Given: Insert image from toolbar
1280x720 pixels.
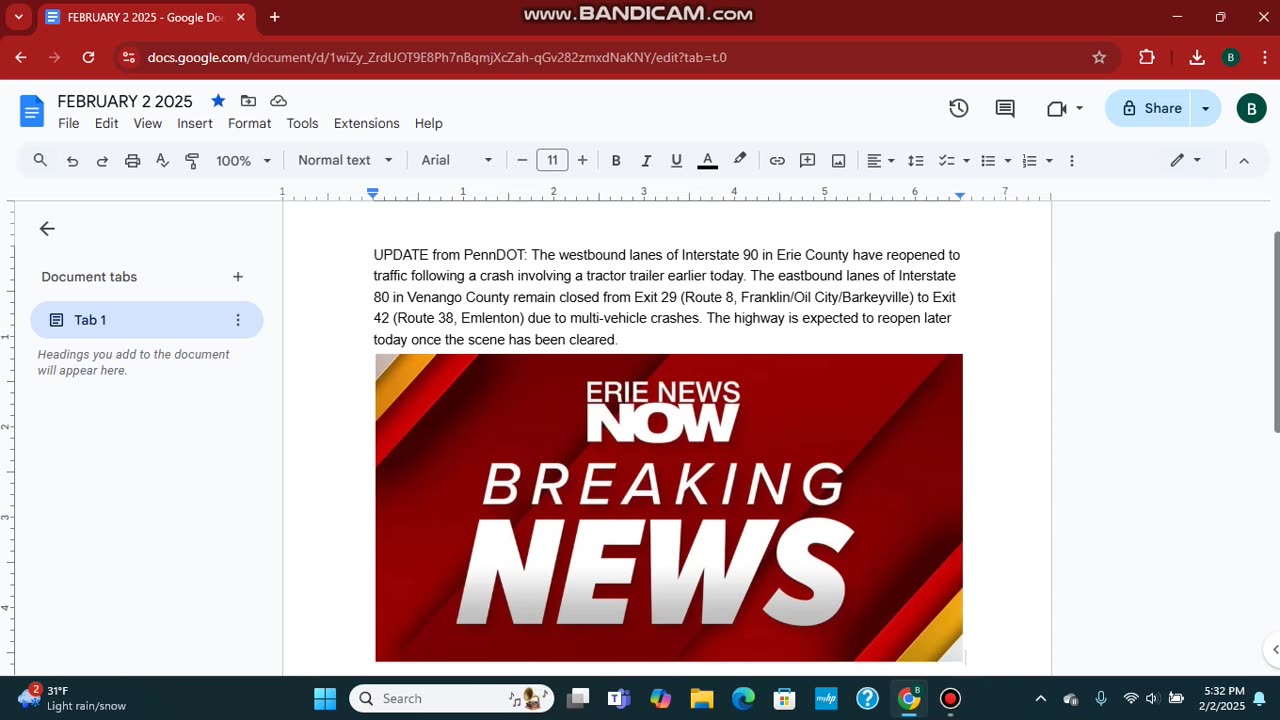Looking at the screenshot, I should (839, 160).
